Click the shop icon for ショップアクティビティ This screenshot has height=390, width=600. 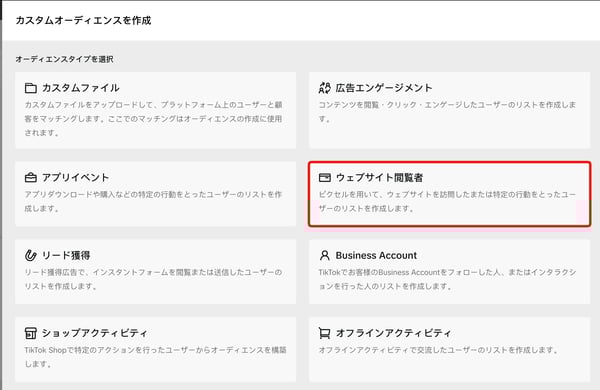click(31, 333)
